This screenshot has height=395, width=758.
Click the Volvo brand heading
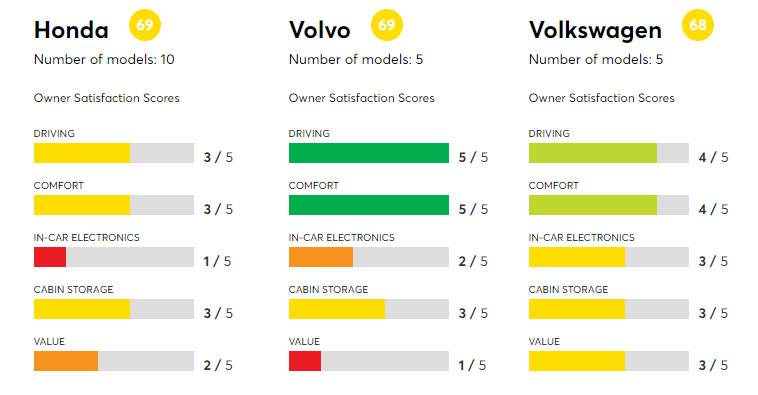320,30
